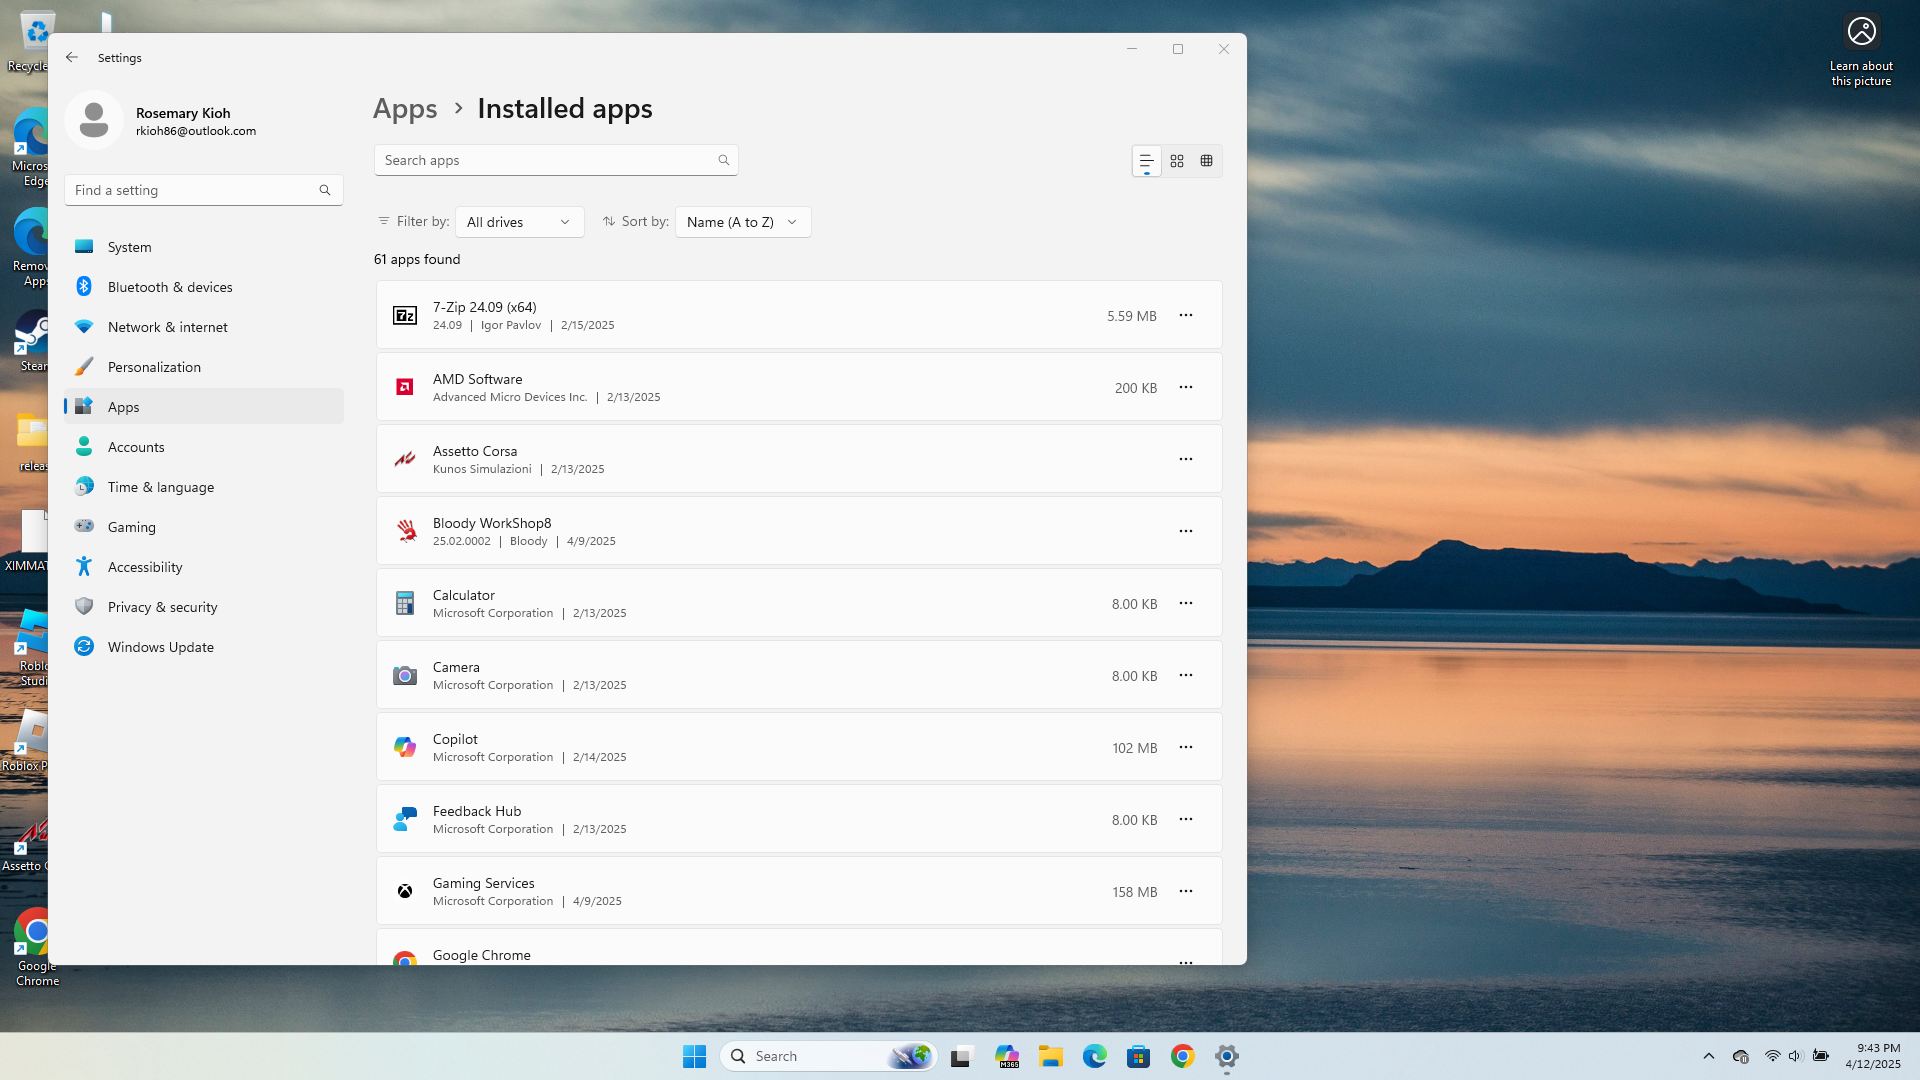Viewport: 1920px width, 1080px height.
Task: Open options menu for Camera
Action: 1185,675
